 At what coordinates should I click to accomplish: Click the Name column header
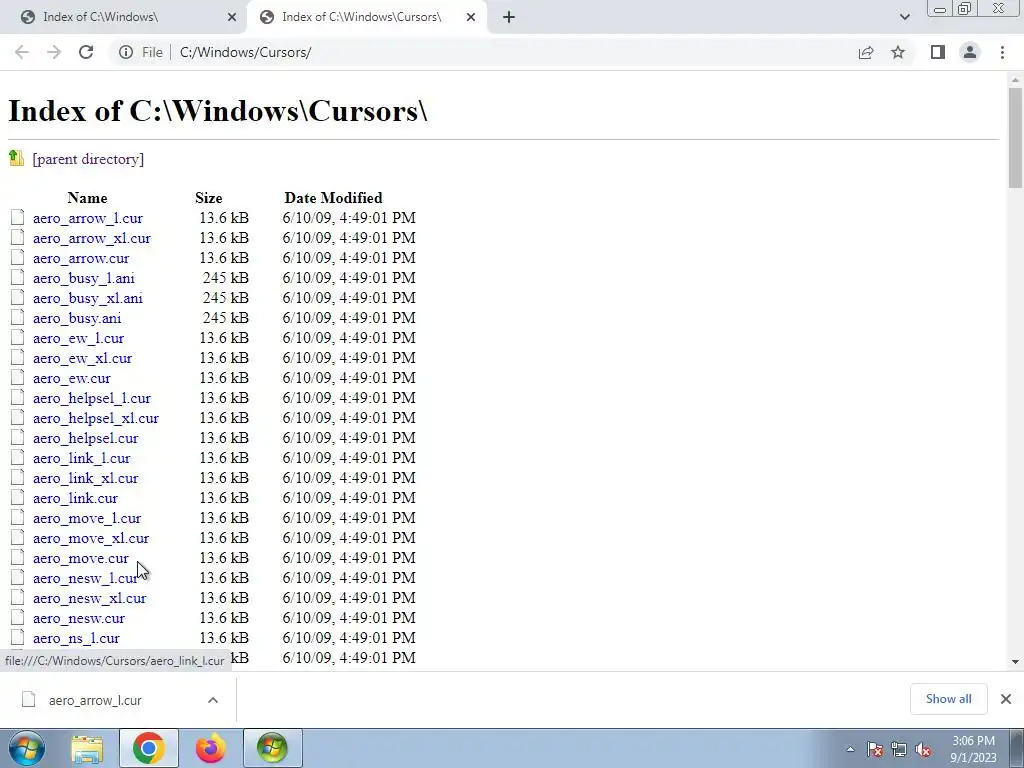coord(88,198)
